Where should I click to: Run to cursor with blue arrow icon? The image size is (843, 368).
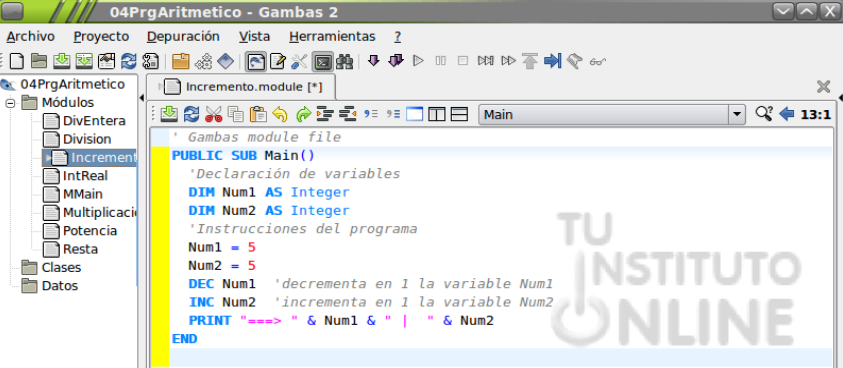pyautogui.click(x=552, y=61)
